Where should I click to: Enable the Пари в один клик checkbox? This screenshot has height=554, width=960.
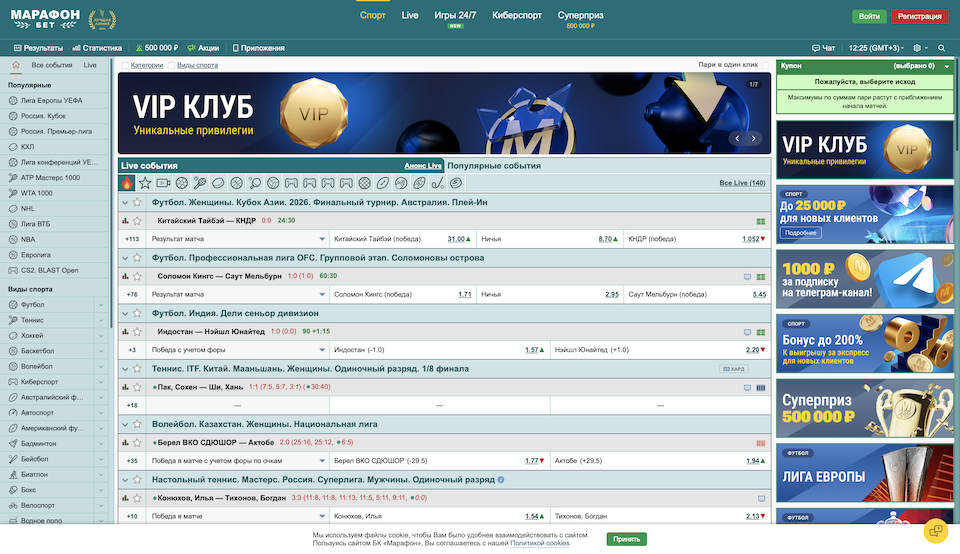coord(766,65)
